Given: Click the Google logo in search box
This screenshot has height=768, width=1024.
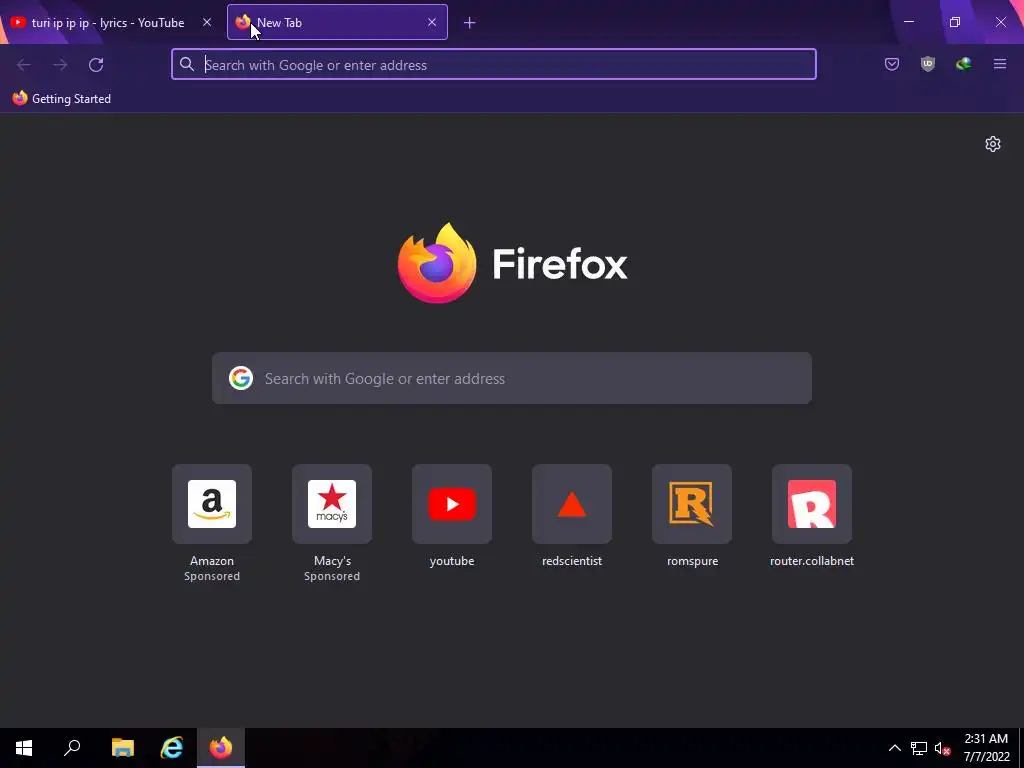Looking at the screenshot, I should [x=240, y=378].
